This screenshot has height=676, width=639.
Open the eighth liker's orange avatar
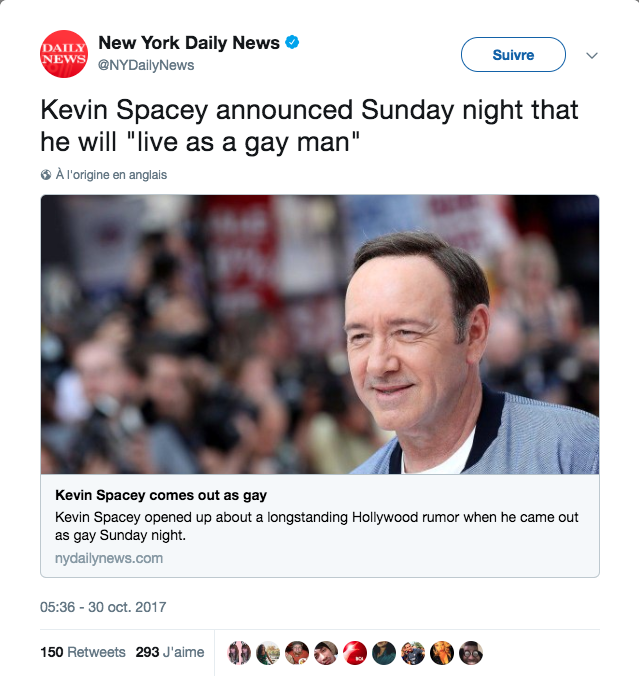[x=442, y=653]
